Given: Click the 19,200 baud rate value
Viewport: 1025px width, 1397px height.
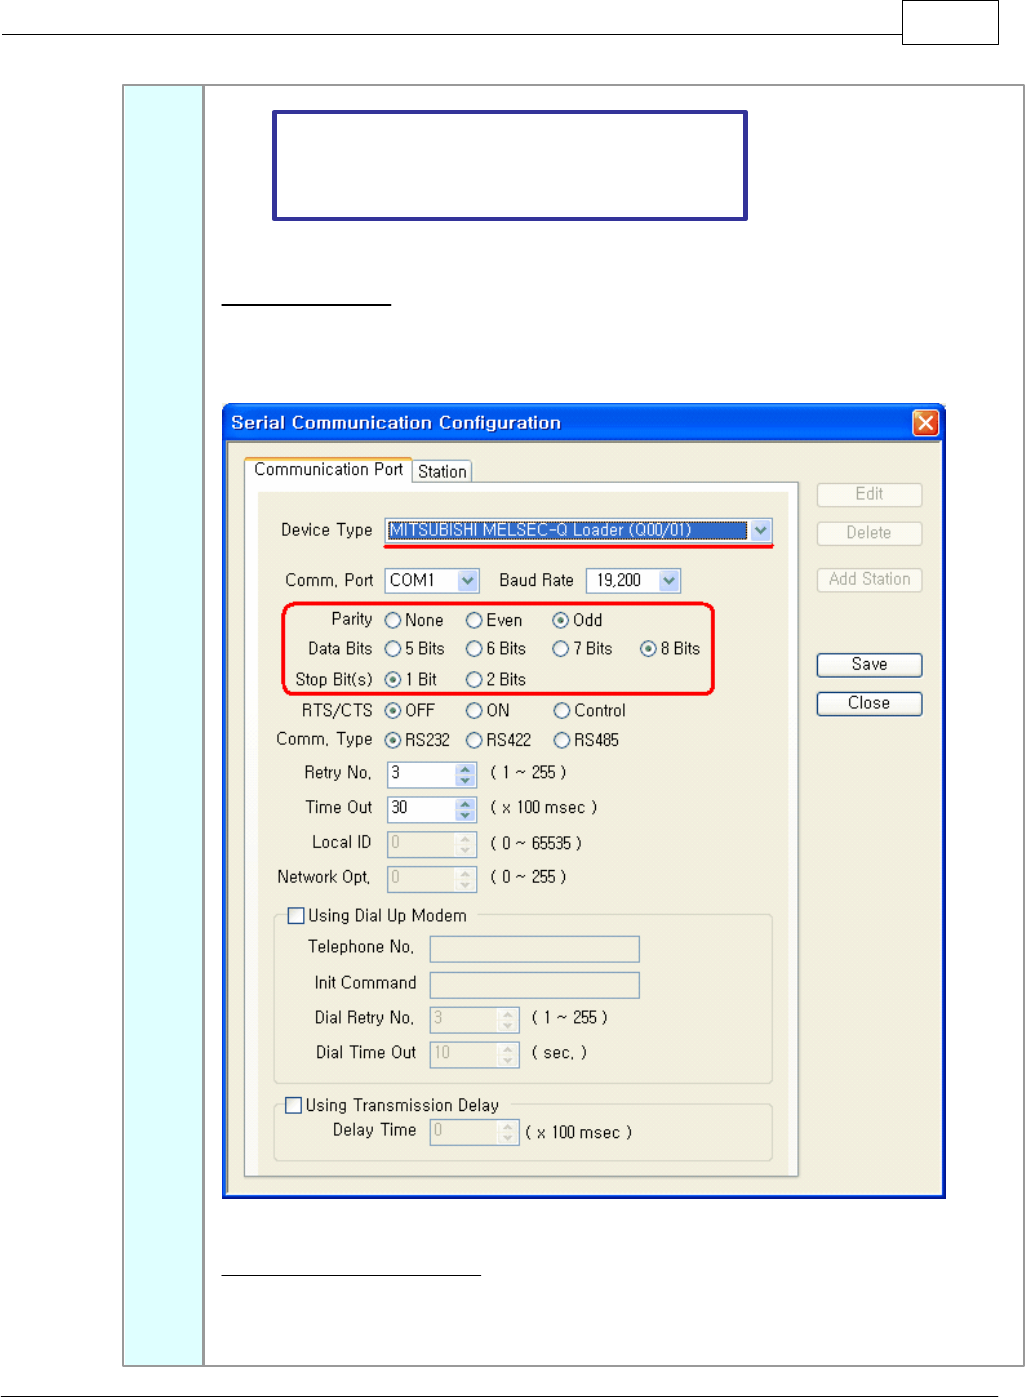Looking at the screenshot, I should point(619,580).
